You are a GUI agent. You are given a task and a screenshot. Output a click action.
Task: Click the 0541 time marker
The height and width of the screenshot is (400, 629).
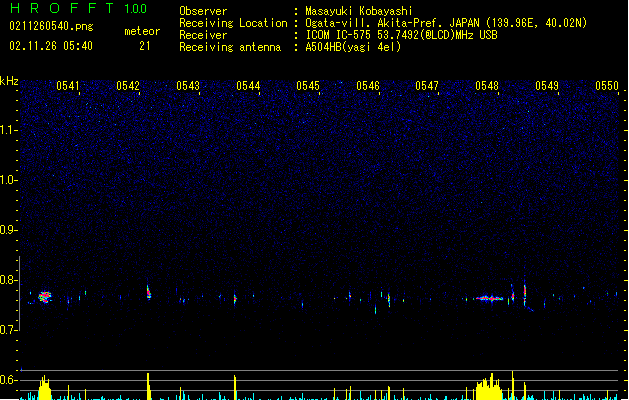coord(68,86)
